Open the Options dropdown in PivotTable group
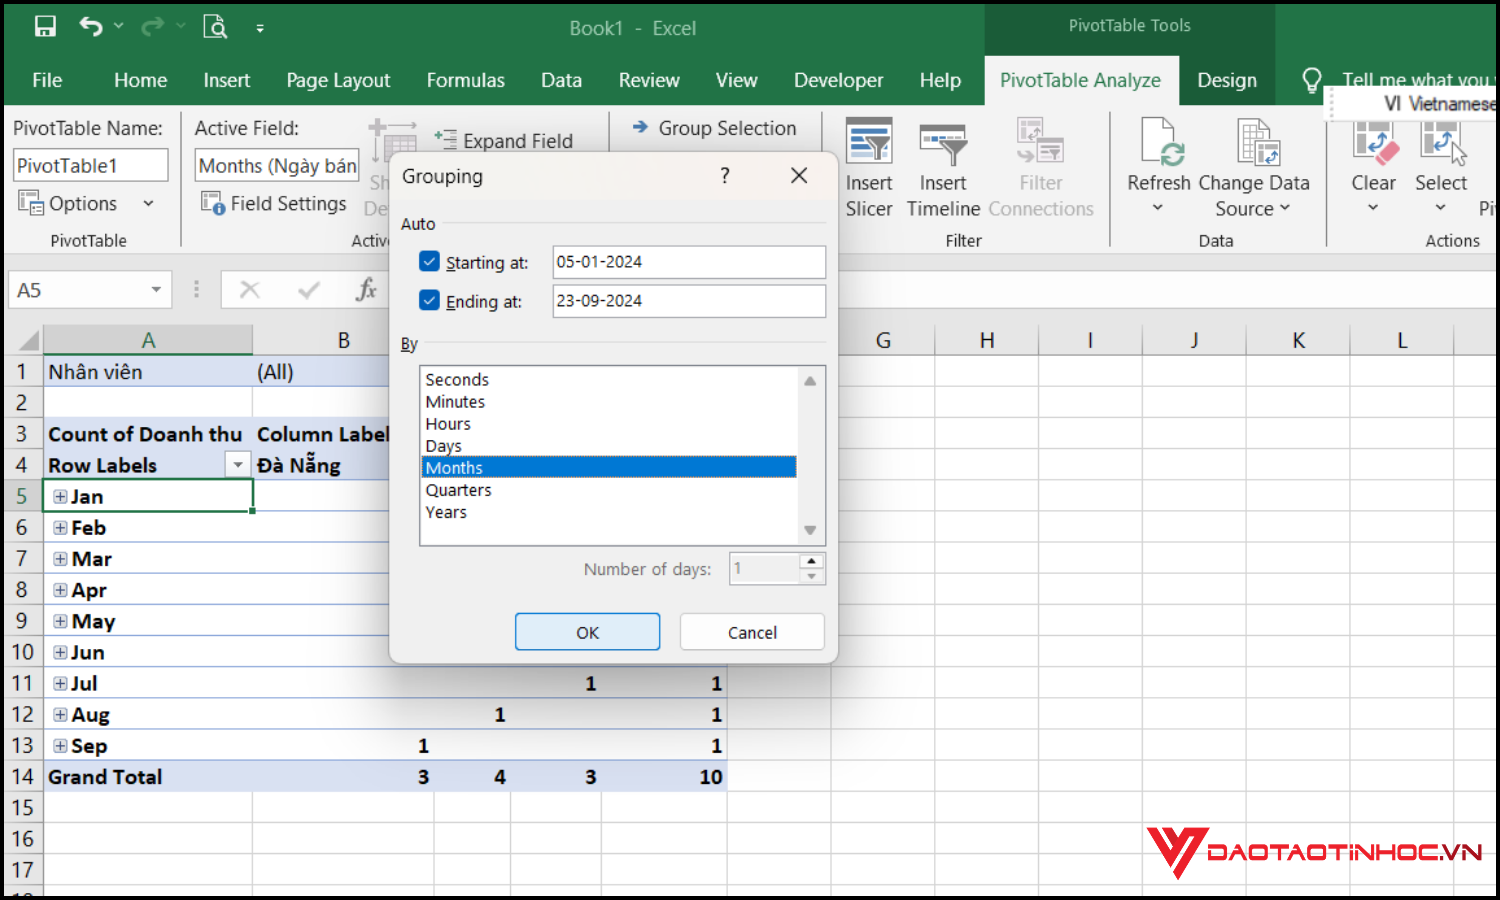 point(148,203)
